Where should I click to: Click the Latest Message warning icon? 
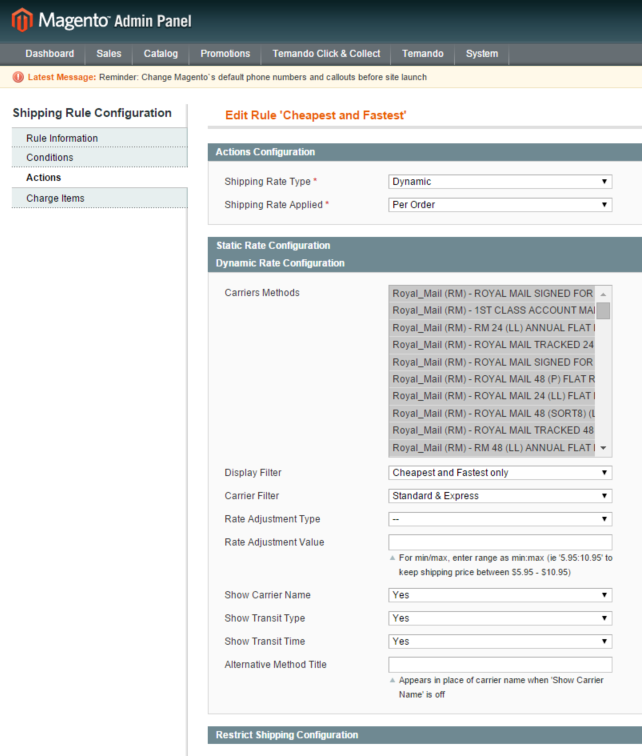tap(18, 77)
